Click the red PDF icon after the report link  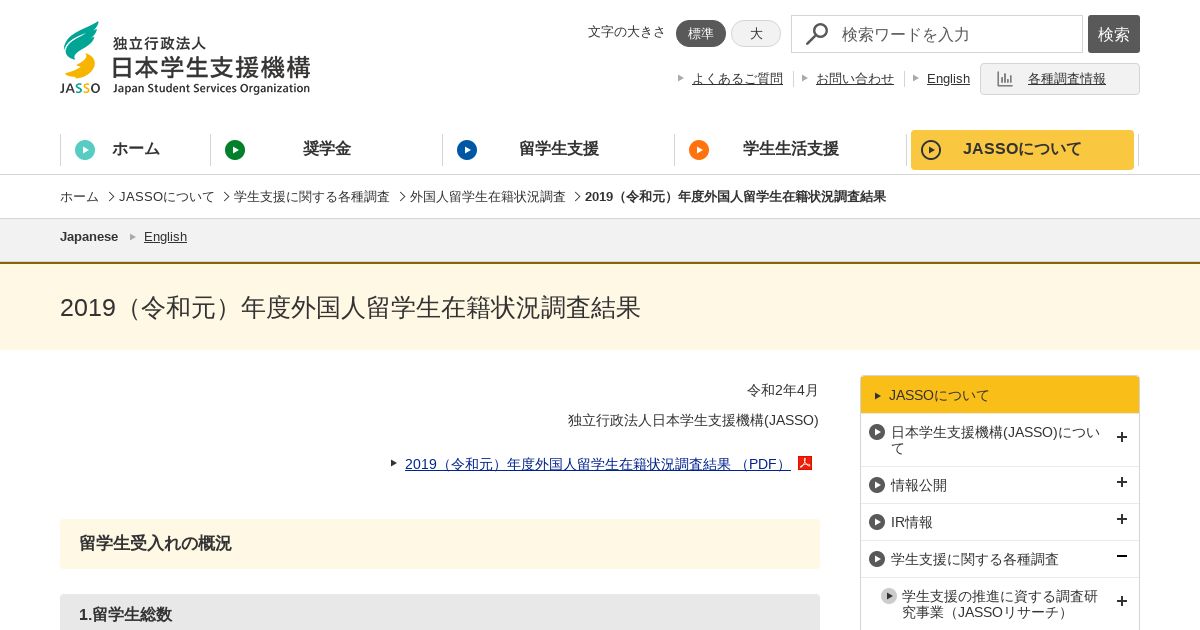click(x=805, y=463)
